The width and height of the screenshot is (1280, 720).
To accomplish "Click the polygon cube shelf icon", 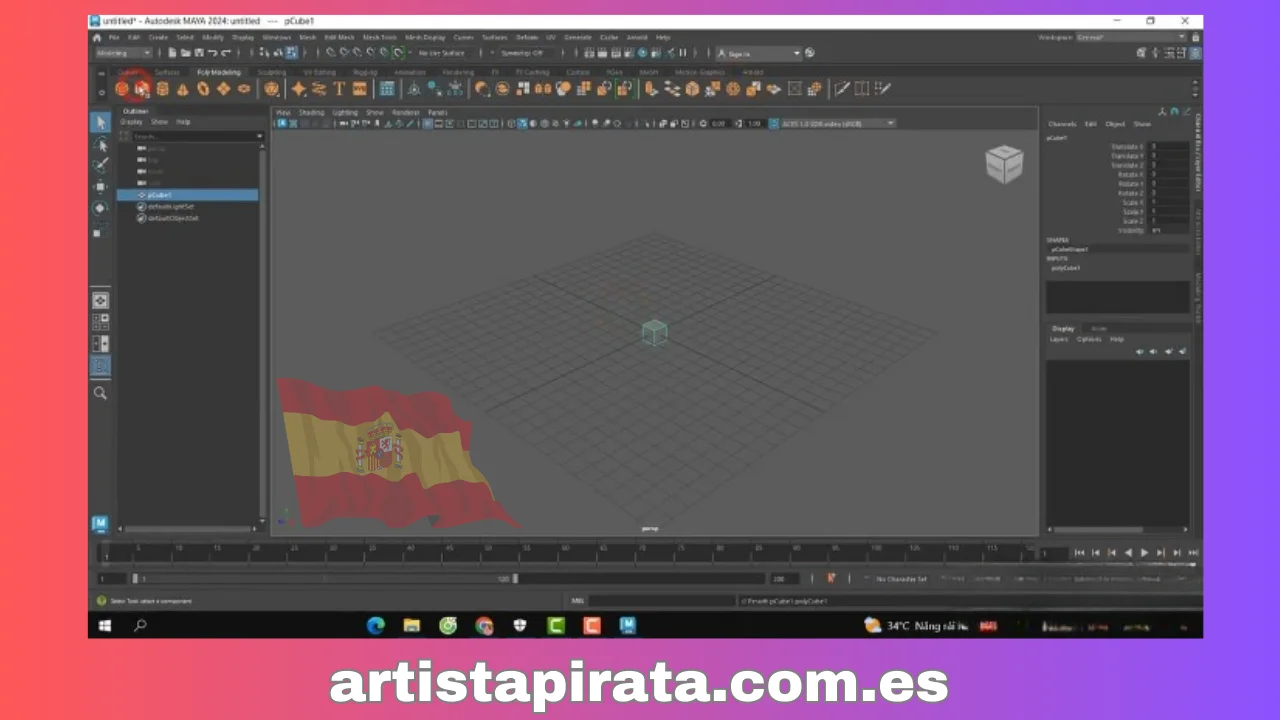I will pyautogui.click(x=143, y=89).
